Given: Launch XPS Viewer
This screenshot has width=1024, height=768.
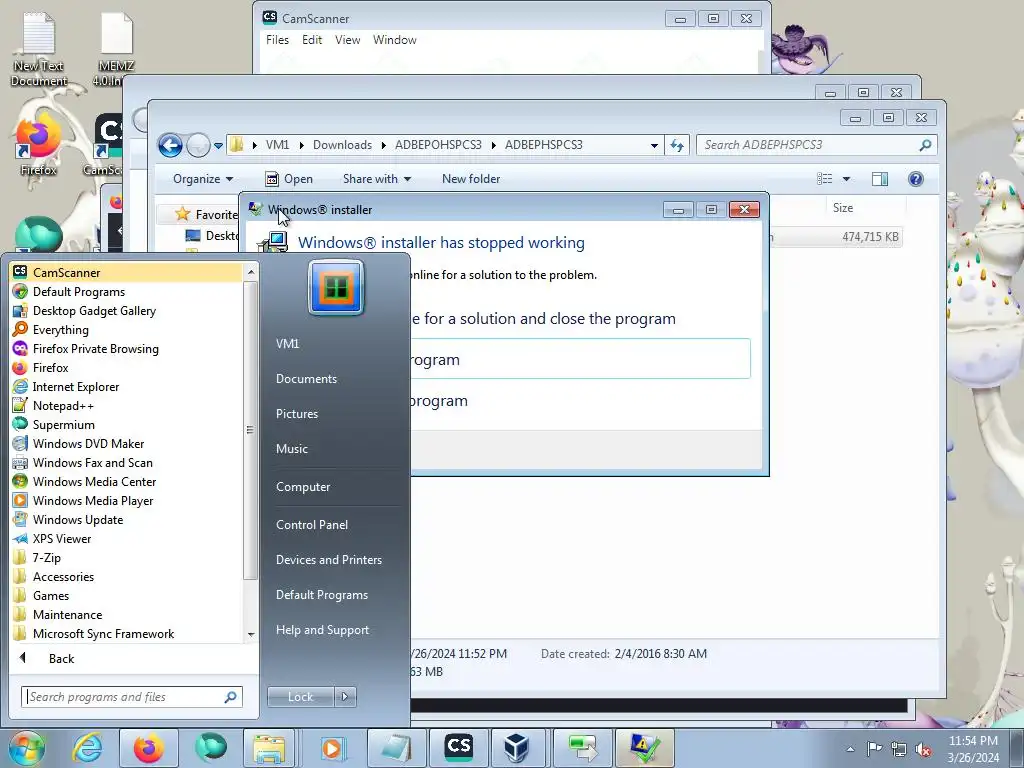Looking at the screenshot, I should point(126,538).
